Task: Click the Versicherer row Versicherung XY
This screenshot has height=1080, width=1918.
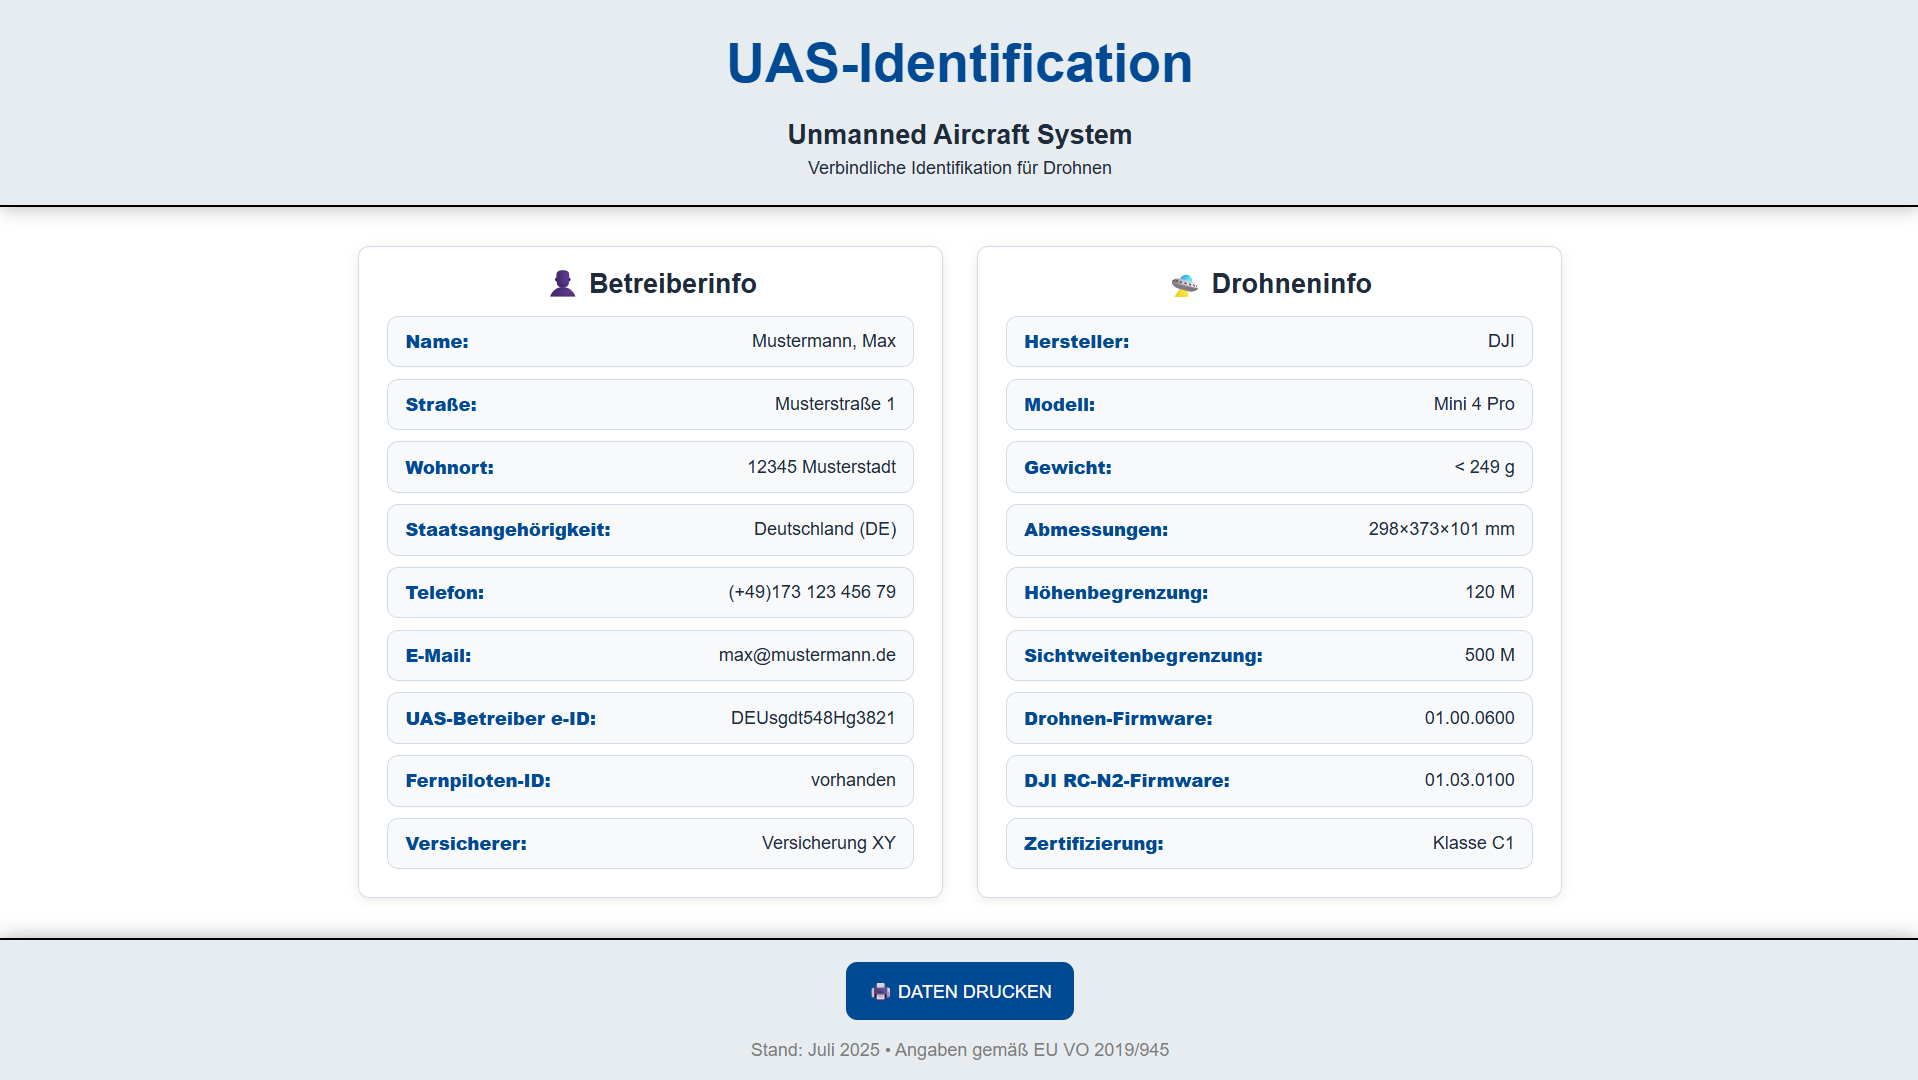Action: click(650, 843)
